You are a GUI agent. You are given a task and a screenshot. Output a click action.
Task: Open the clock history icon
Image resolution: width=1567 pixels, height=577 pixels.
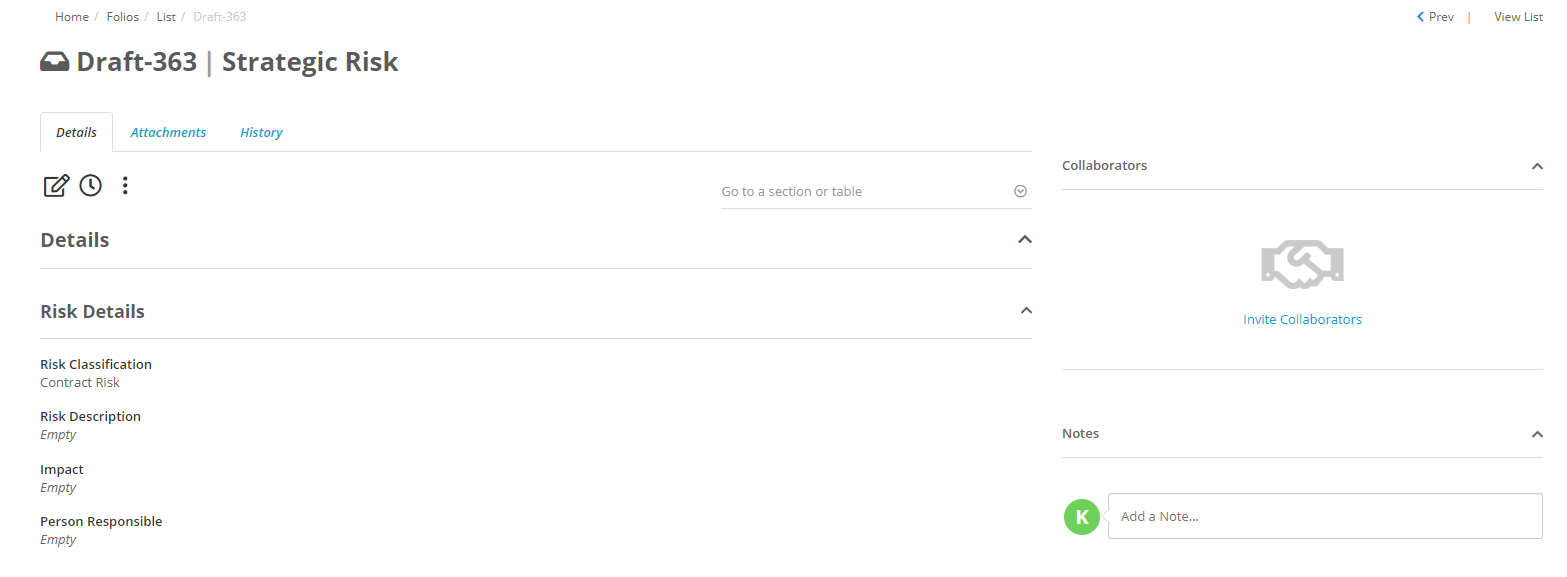click(x=91, y=185)
